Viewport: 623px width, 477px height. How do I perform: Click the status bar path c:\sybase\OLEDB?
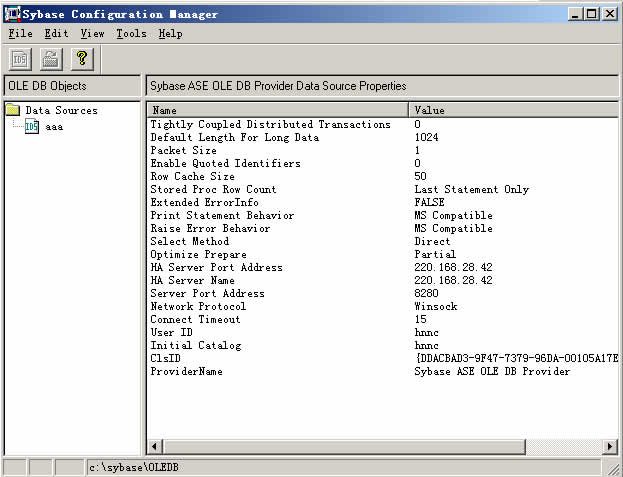(134, 468)
